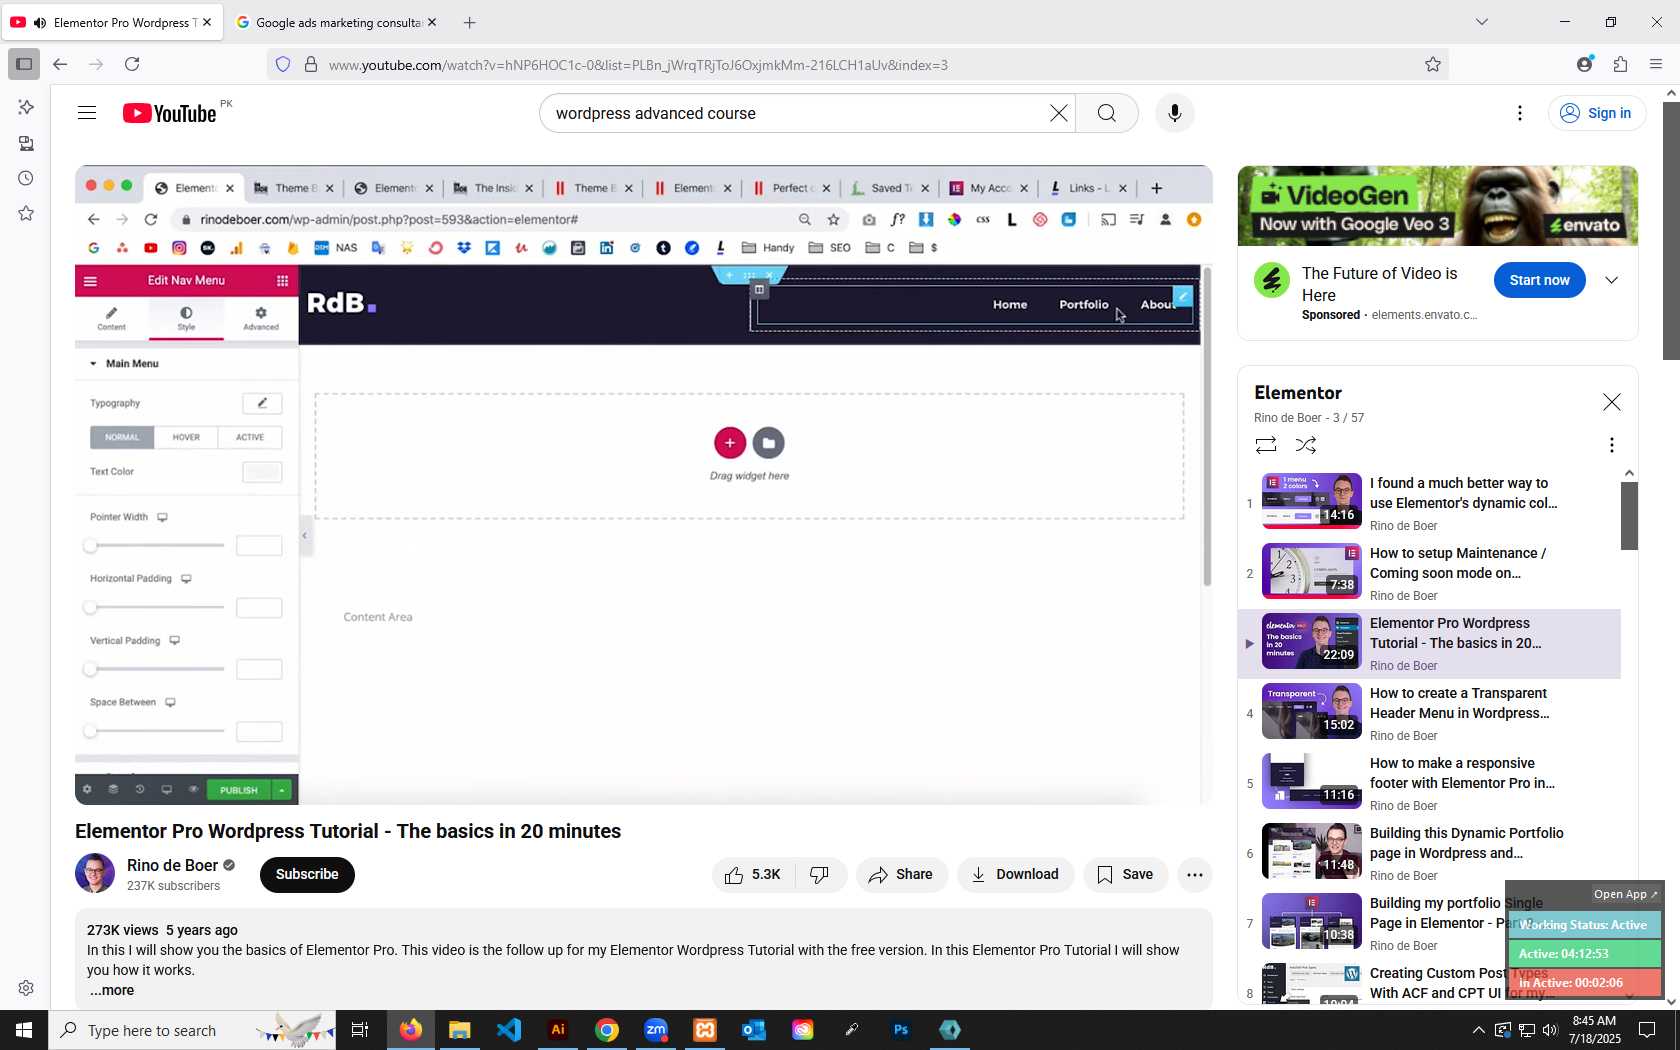Open the VideoGen ad banner
Image resolution: width=1680 pixels, height=1050 pixels.
click(x=1438, y=206)
